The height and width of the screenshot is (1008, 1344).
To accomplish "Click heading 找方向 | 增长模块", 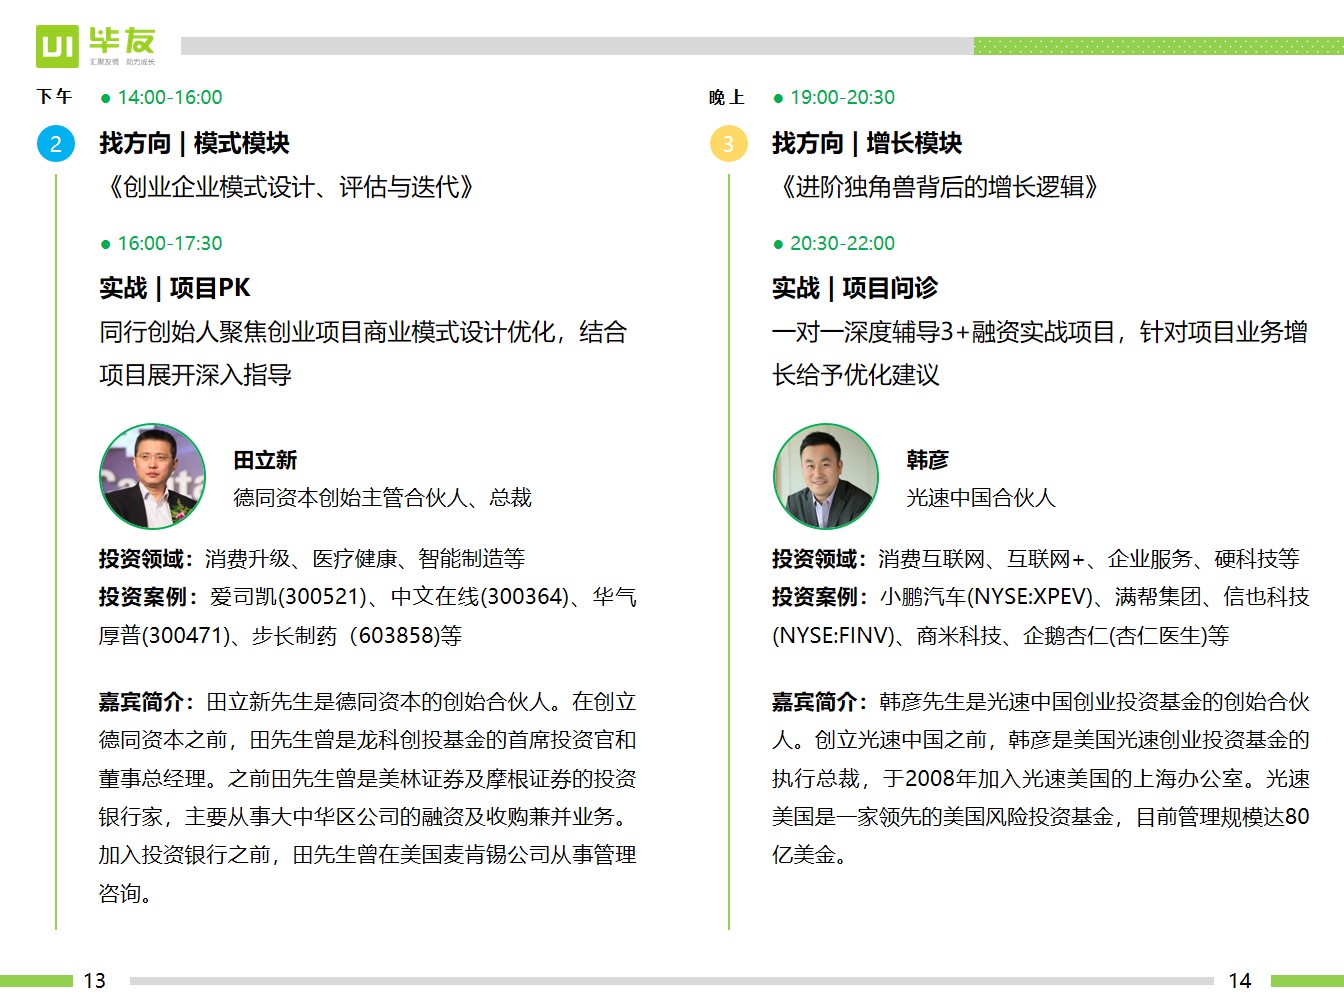I will pyautogui.click(x=867, y=143).
